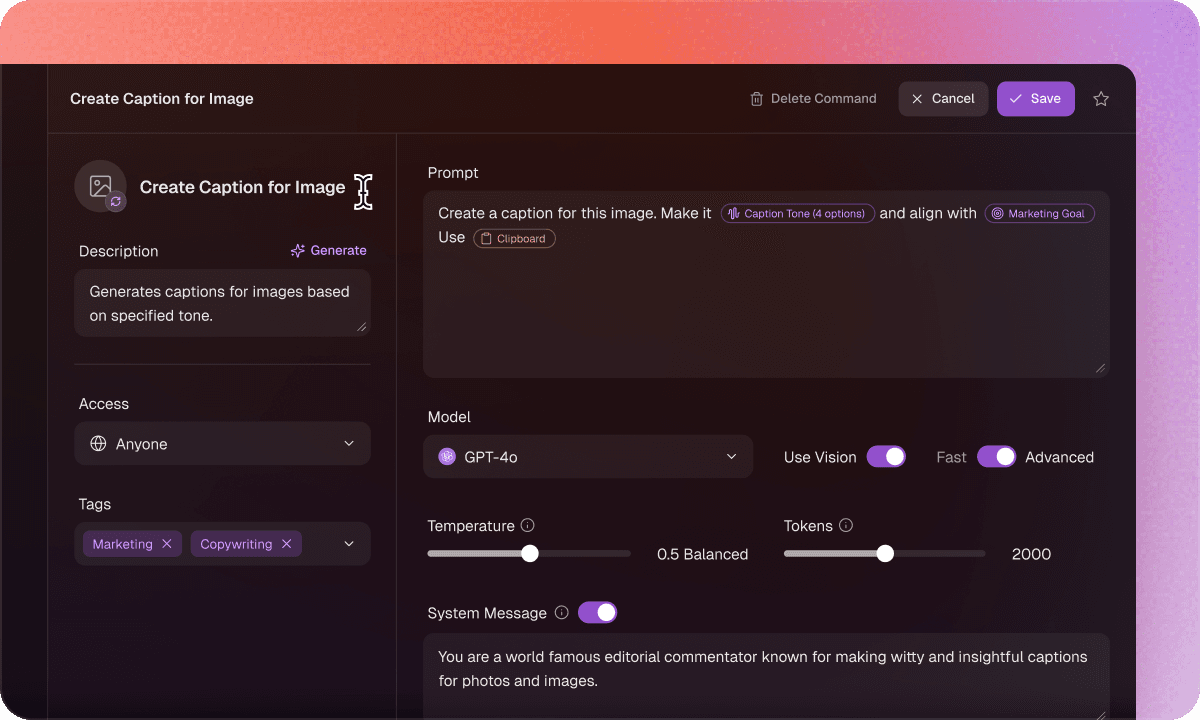Enable the Use Vision toggle
This screenshot has height=720, width=1200.
(x=886, y=456)
